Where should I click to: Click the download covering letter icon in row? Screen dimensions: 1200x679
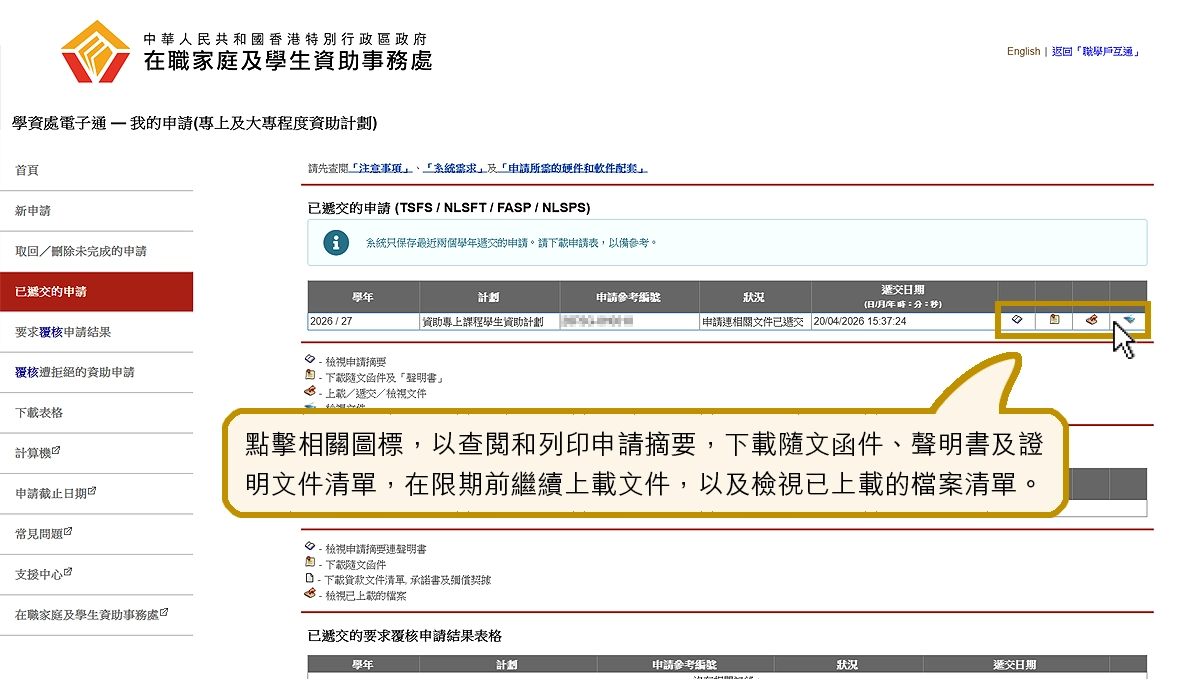[1054, 321]
